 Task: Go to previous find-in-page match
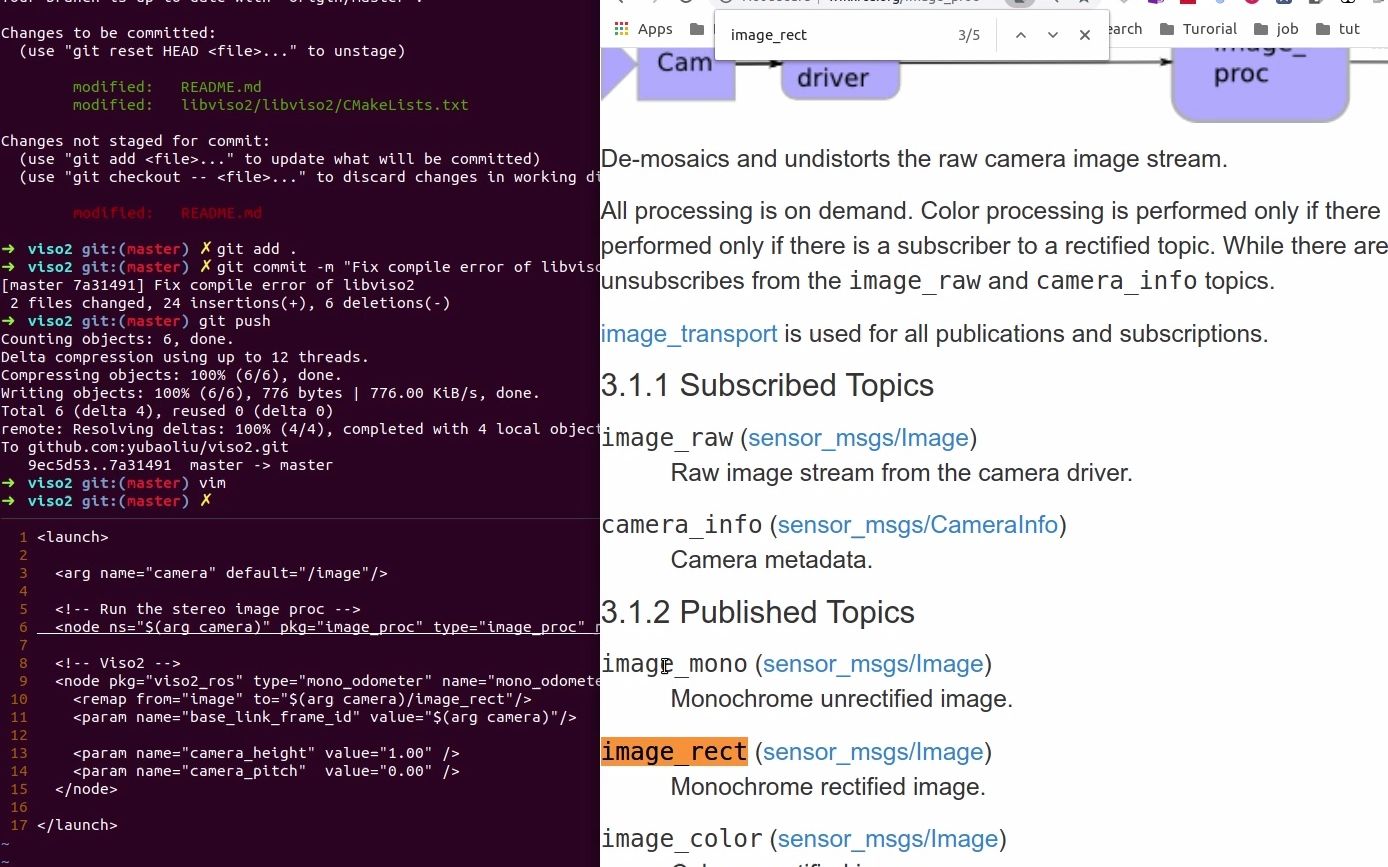click(1020, 35)
